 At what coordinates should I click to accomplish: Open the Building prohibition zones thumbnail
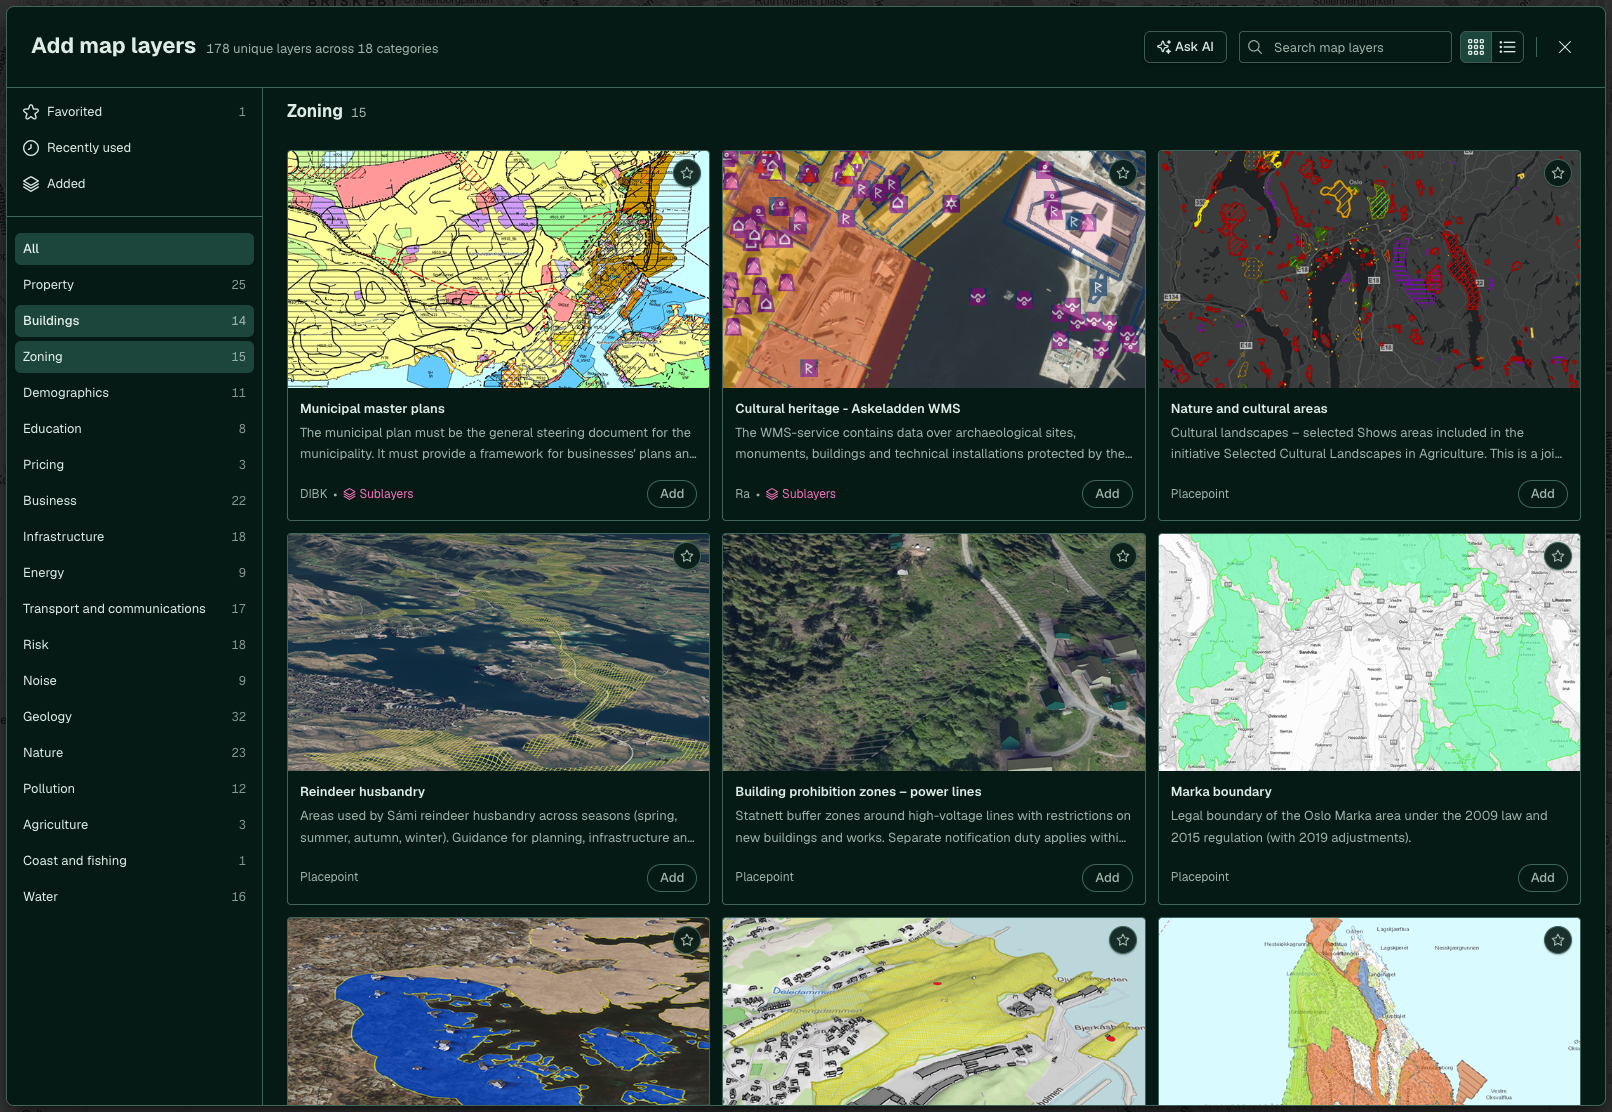[934, 652]
